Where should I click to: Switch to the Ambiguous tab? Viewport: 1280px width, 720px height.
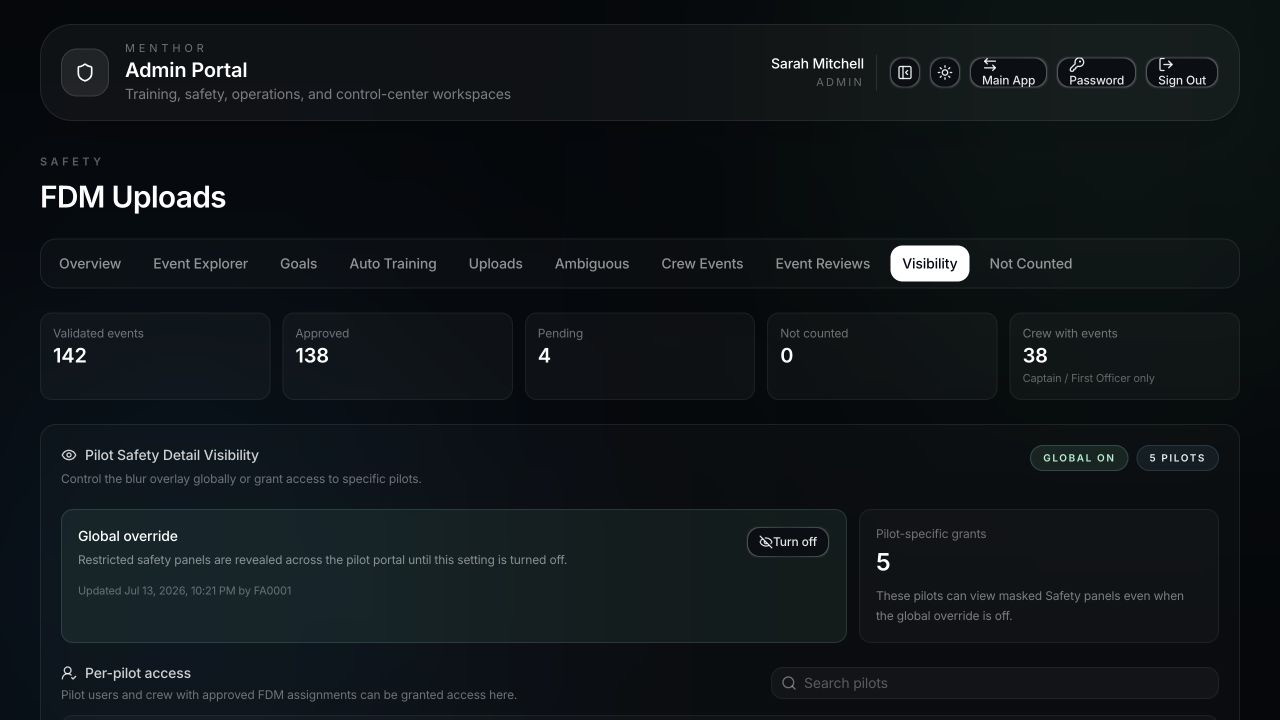[x=592, y=264]
